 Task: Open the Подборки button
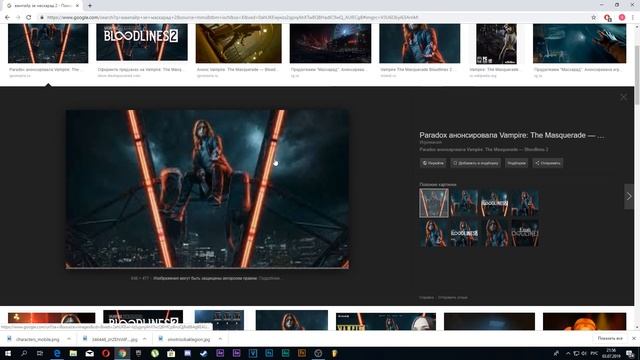(516, 163)
